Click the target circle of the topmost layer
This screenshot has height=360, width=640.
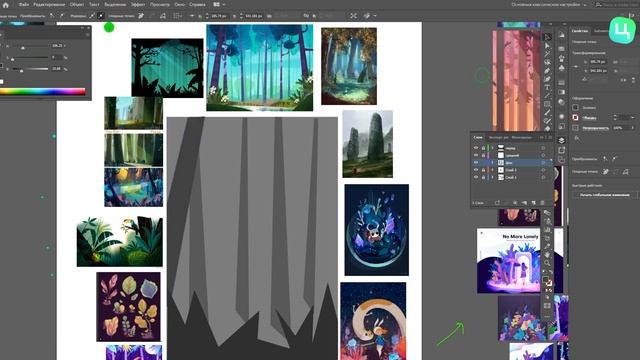coord(543,148)
